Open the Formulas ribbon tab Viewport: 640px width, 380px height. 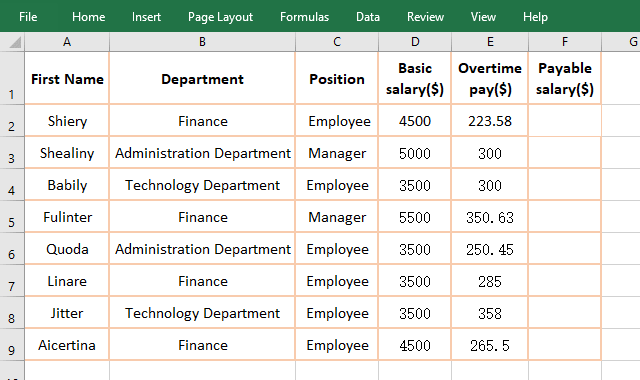(x=304, y=17)
